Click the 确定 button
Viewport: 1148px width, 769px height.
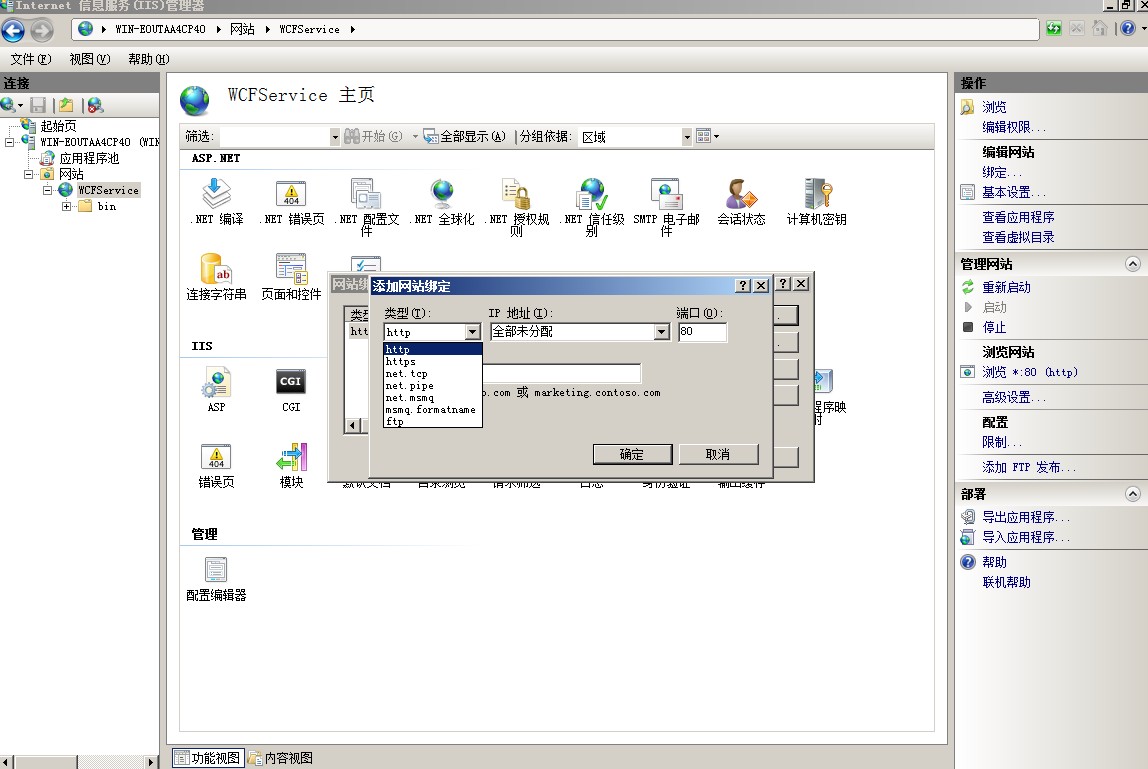(x=632, y=455)
